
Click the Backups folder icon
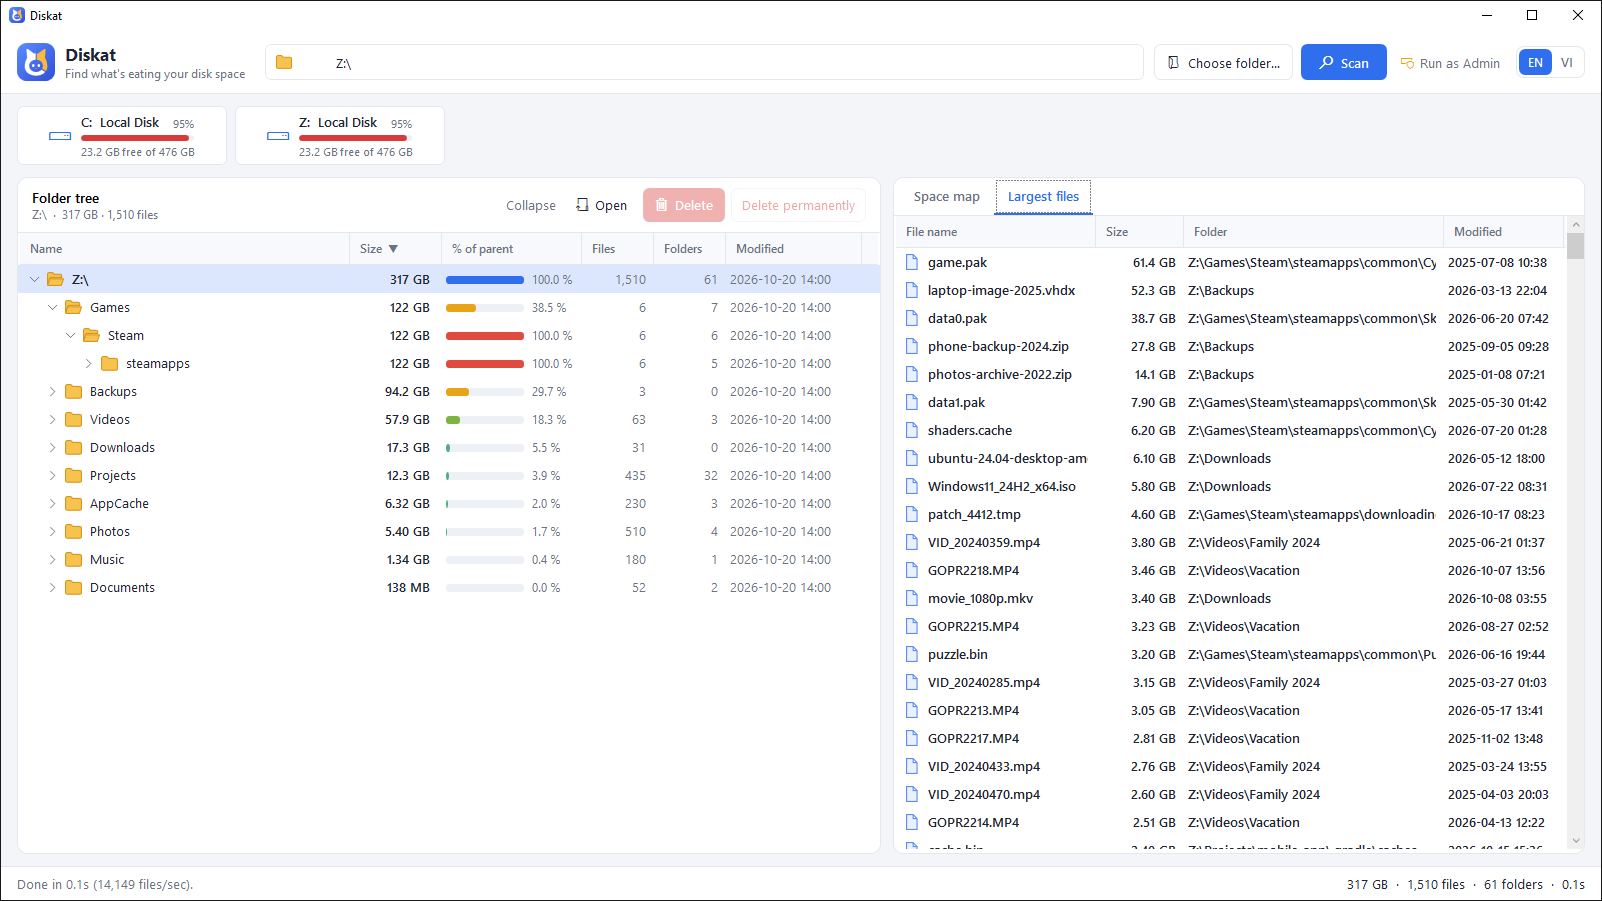[x=73, y=391]
